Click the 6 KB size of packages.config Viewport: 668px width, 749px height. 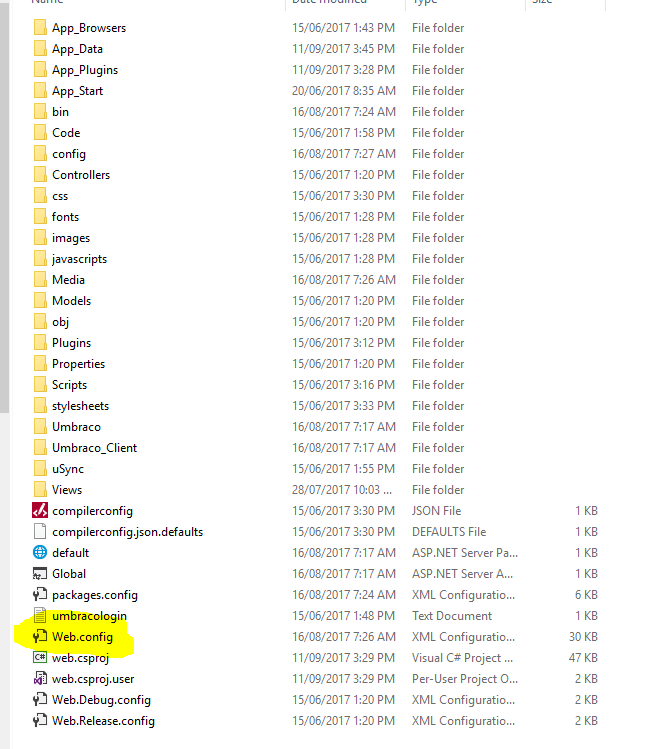[586, 595]
